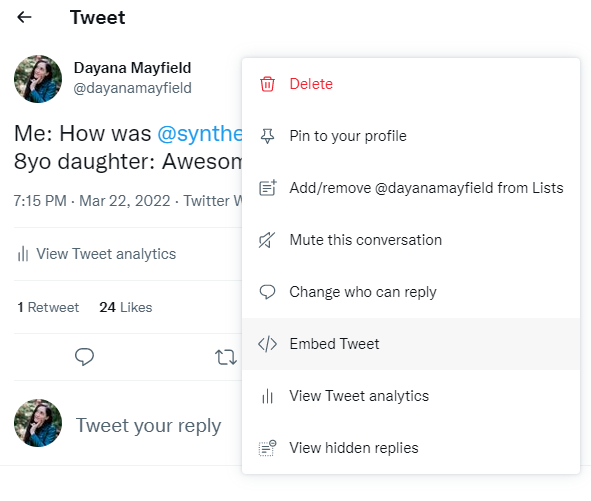Open the 24 Likes list
The image size is (591, 501).
pos(126,307)
